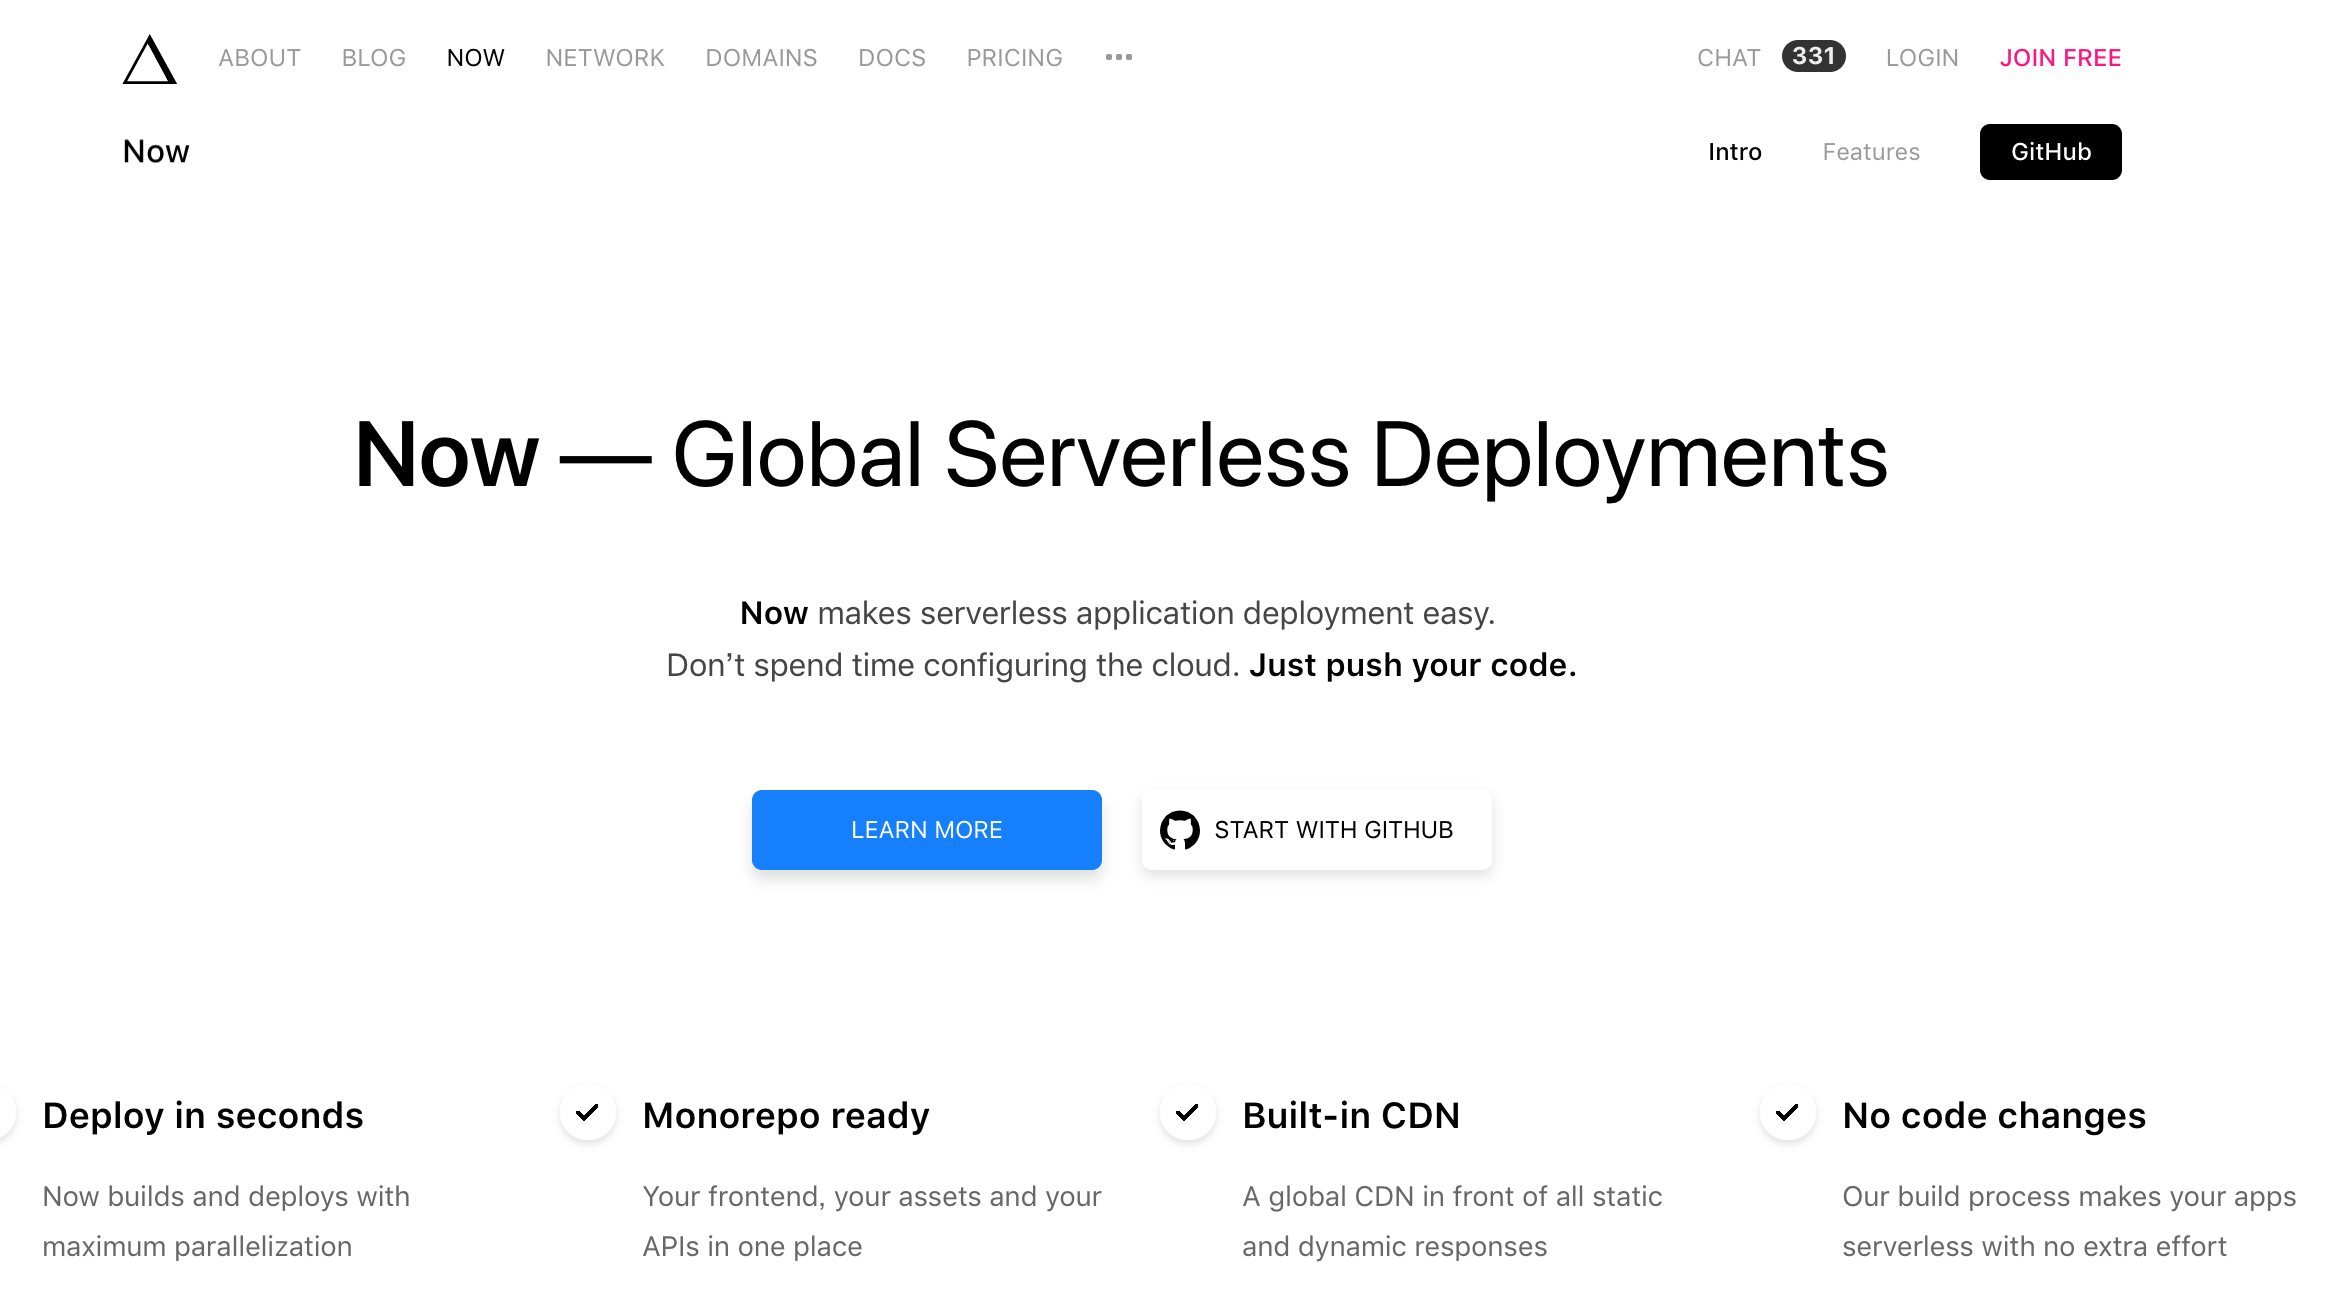View the Pricing page
The height and width of the screenshot is (1314, 2330).
(1014, 58)
